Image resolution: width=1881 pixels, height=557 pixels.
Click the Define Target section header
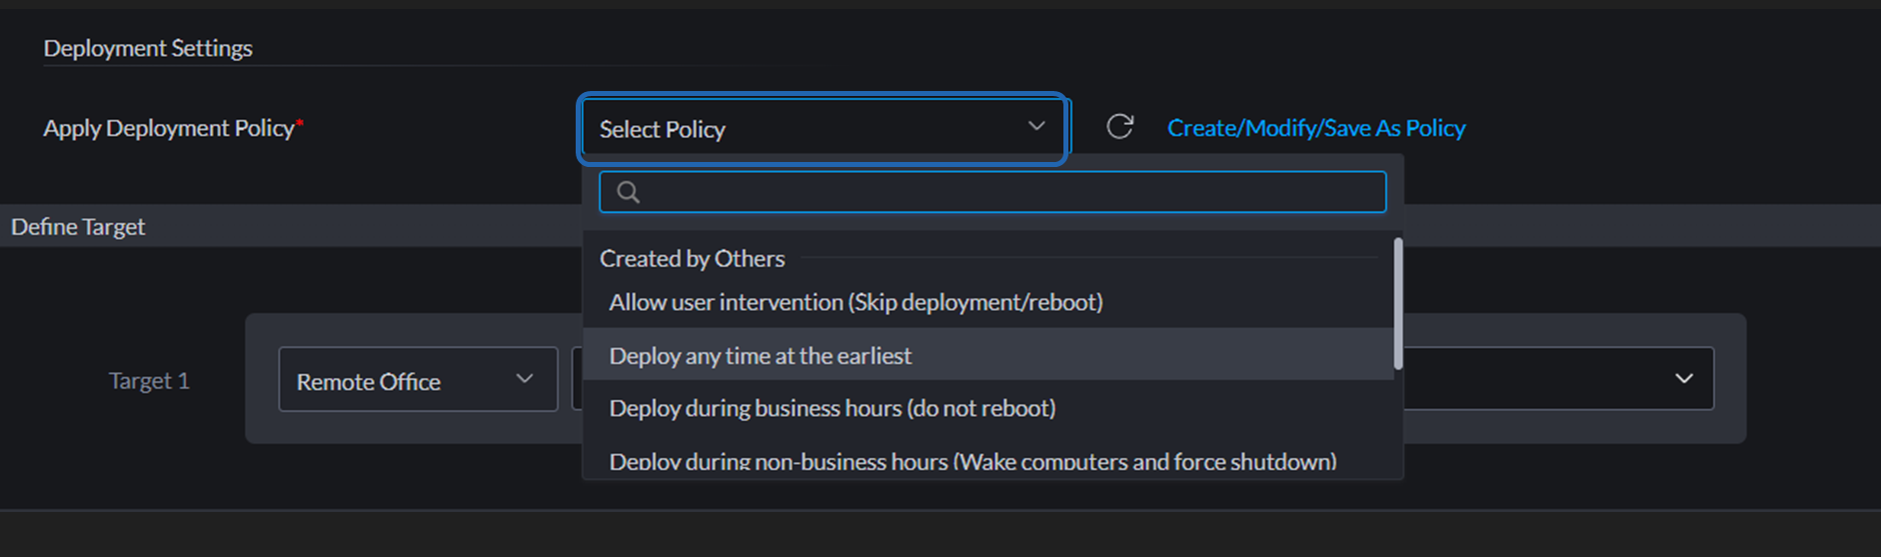[78, 227]
